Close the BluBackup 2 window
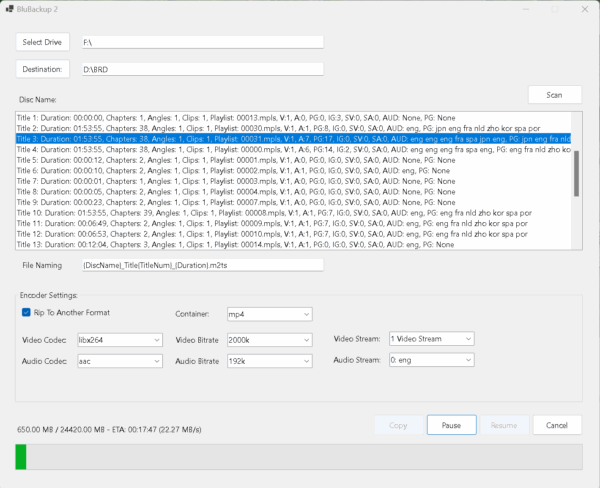Screen dimensions: 600x488 (585, 9)
